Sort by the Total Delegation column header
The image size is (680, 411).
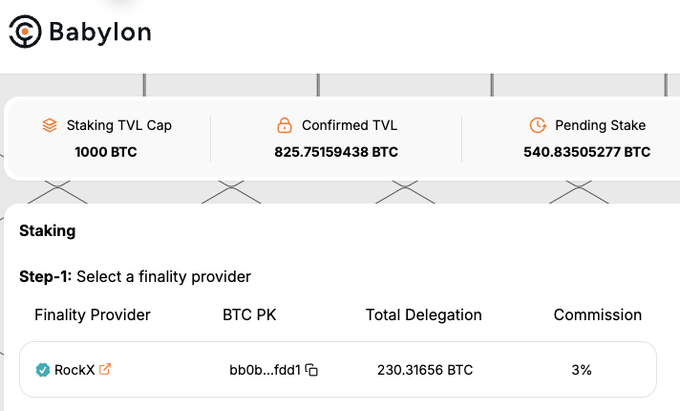pos(423,315)
